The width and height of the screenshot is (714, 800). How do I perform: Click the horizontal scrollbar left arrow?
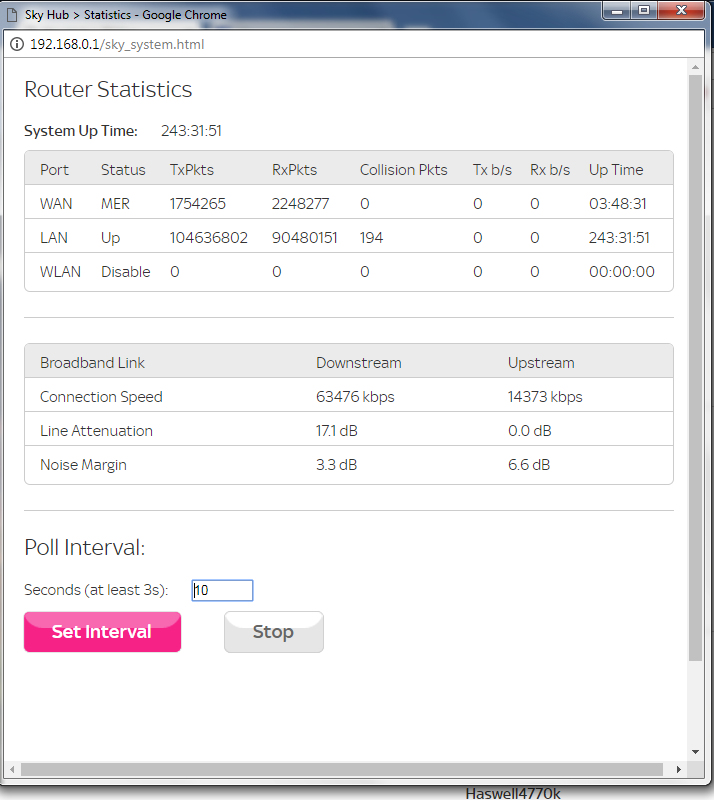(12, 769)
